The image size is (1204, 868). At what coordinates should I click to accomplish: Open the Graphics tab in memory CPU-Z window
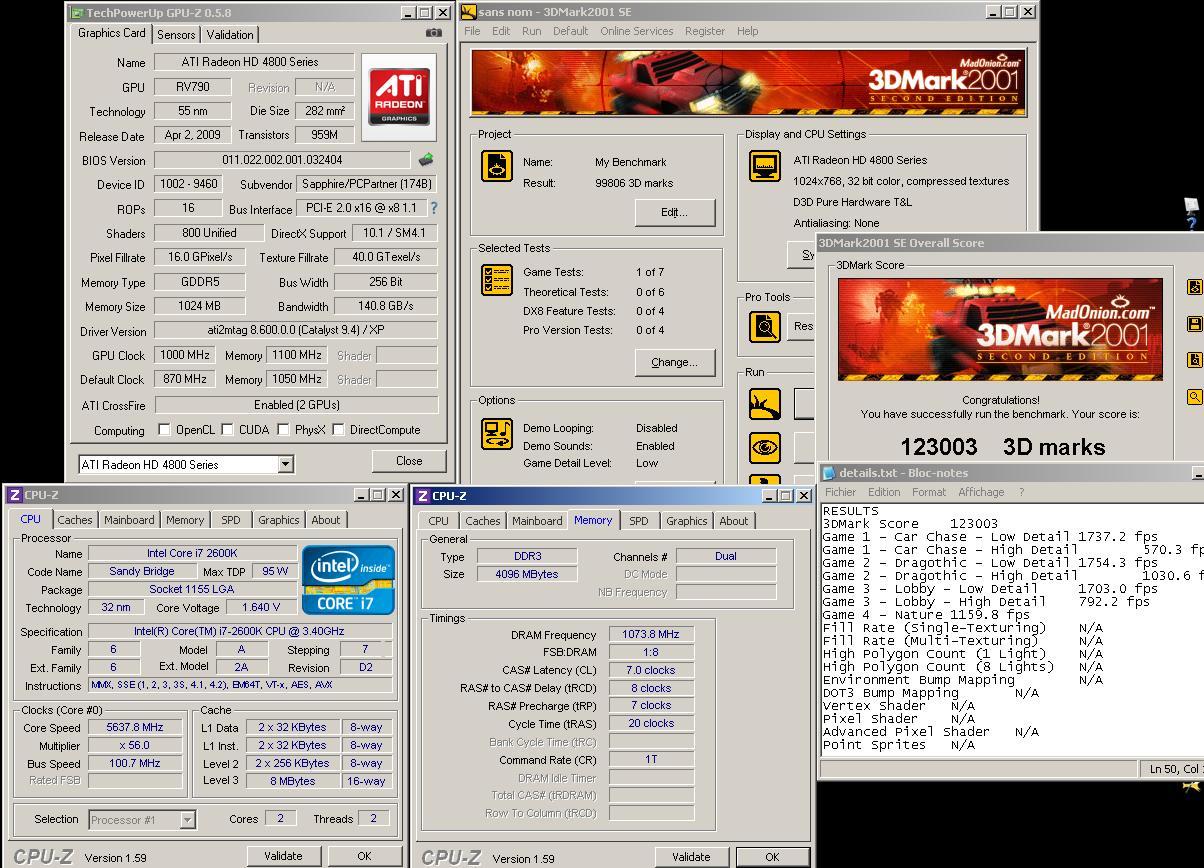click(x=687, y=521)
